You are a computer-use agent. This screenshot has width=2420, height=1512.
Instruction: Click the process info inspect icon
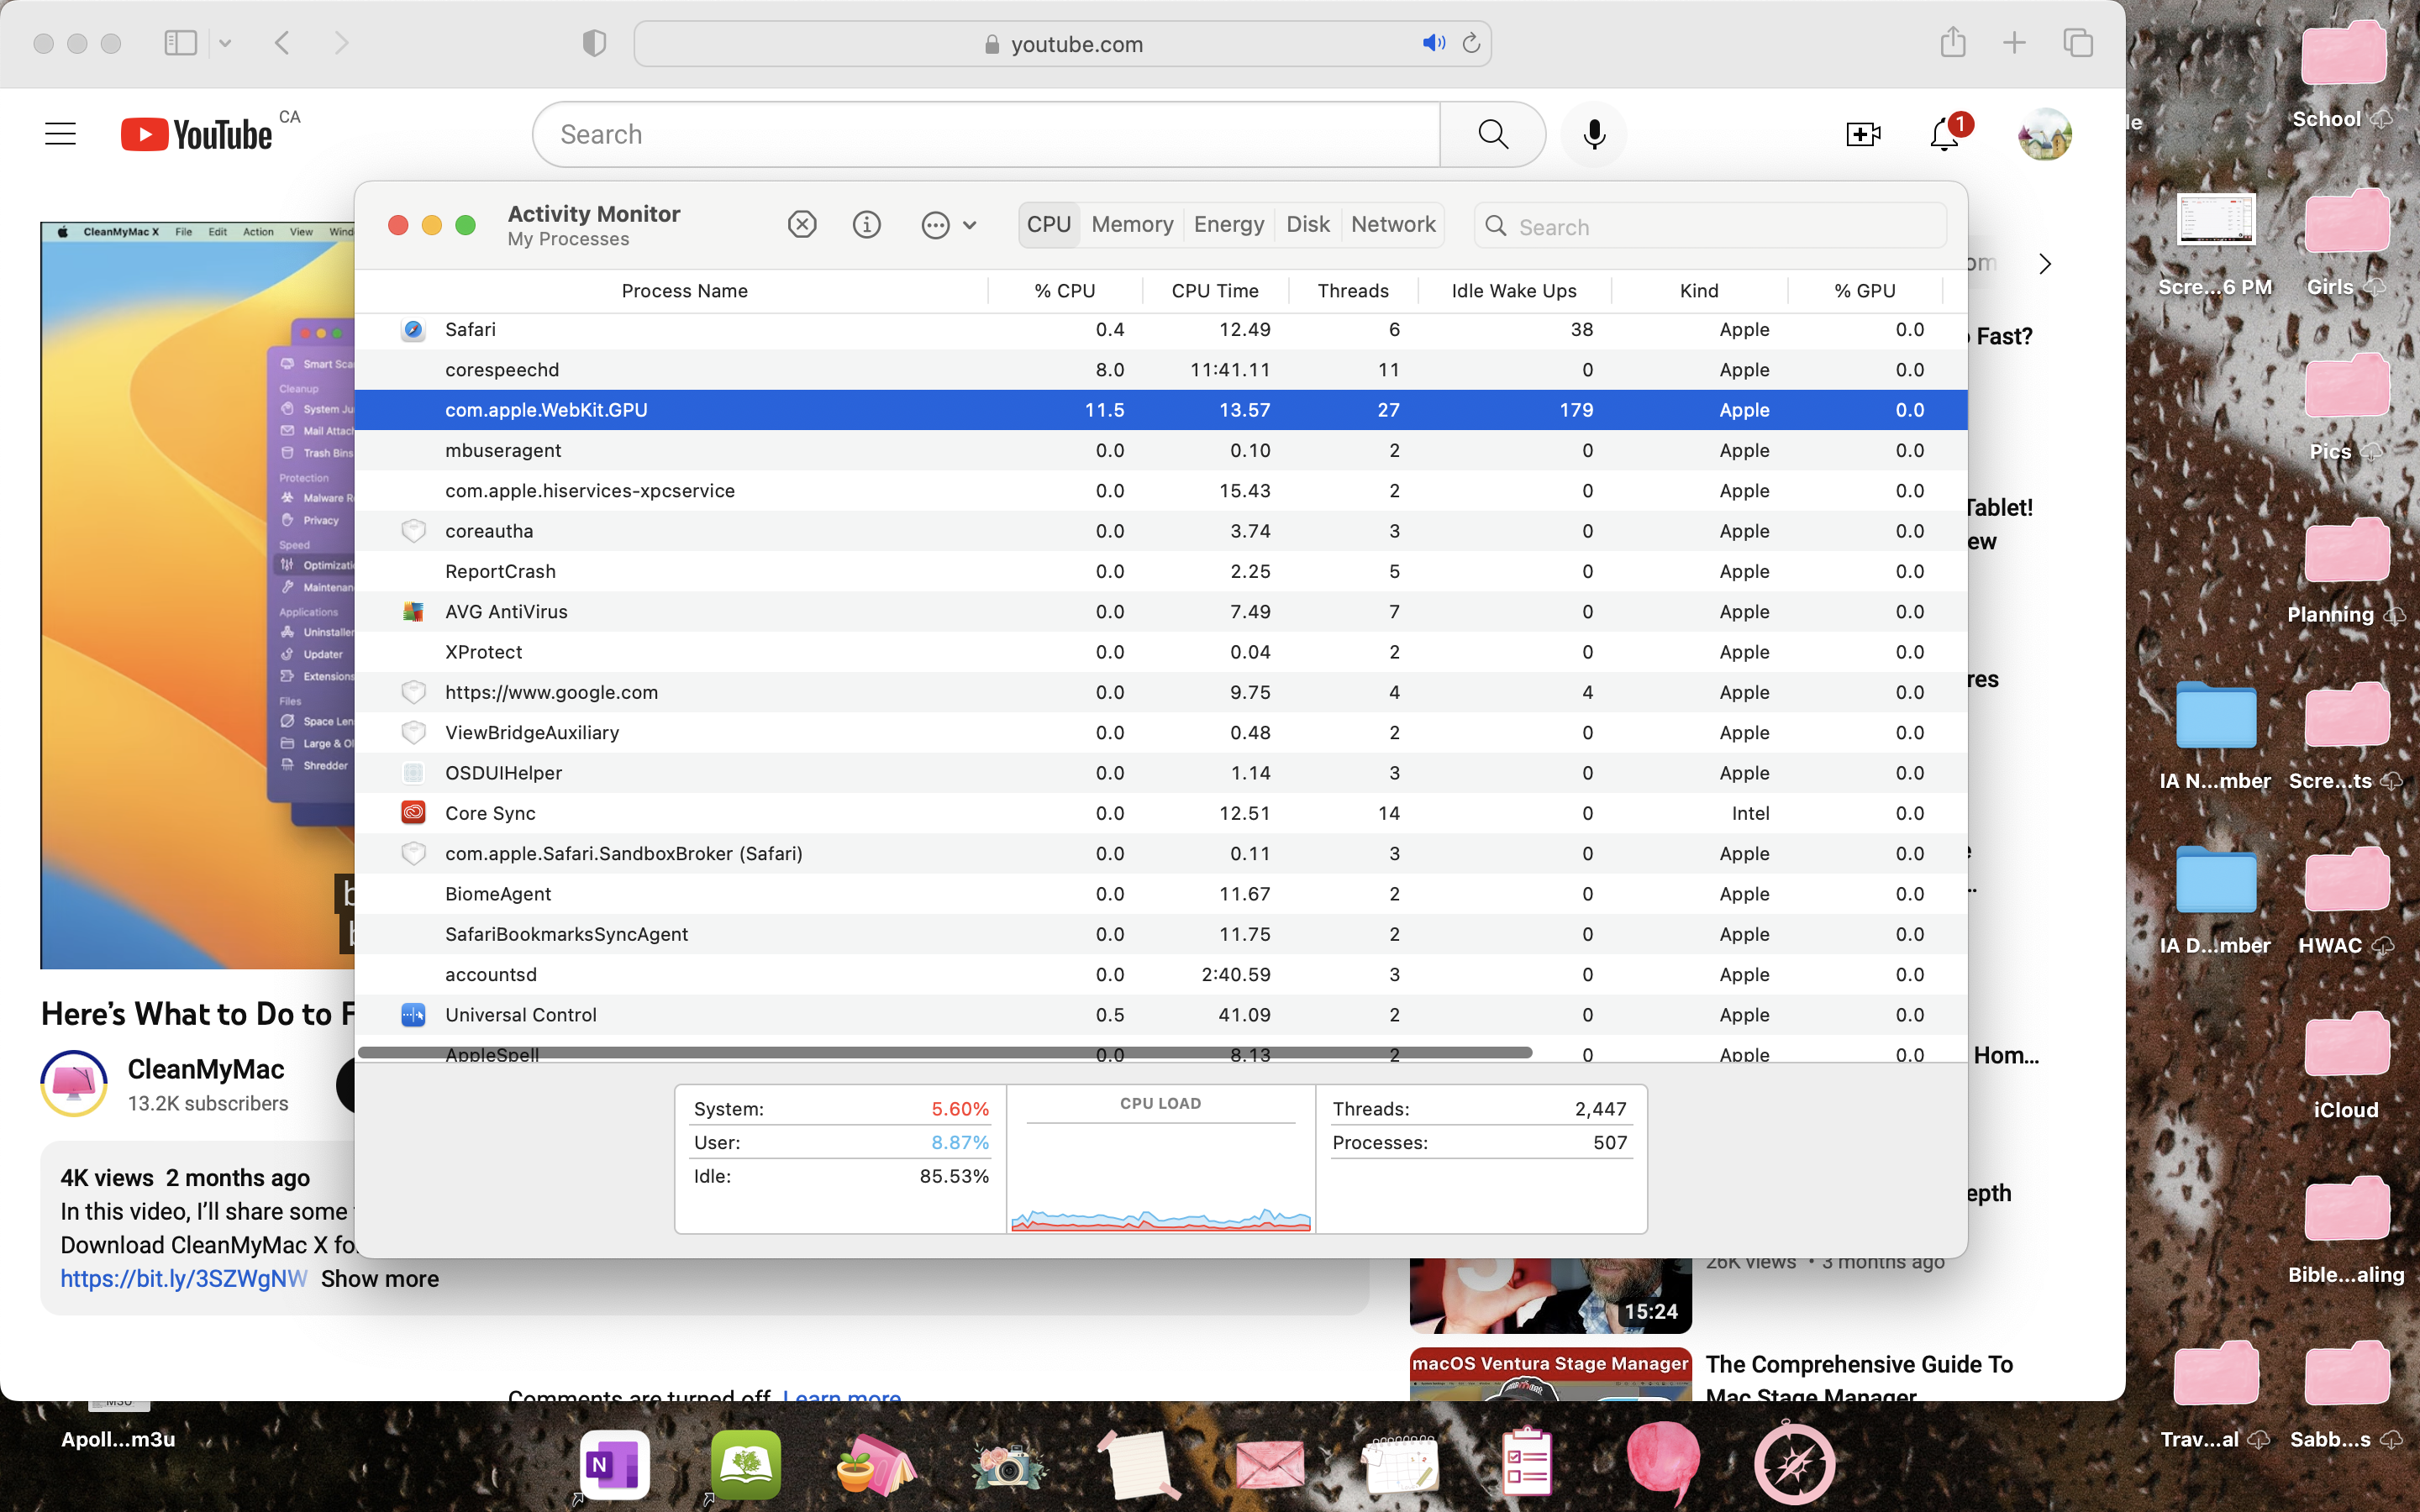866,225
